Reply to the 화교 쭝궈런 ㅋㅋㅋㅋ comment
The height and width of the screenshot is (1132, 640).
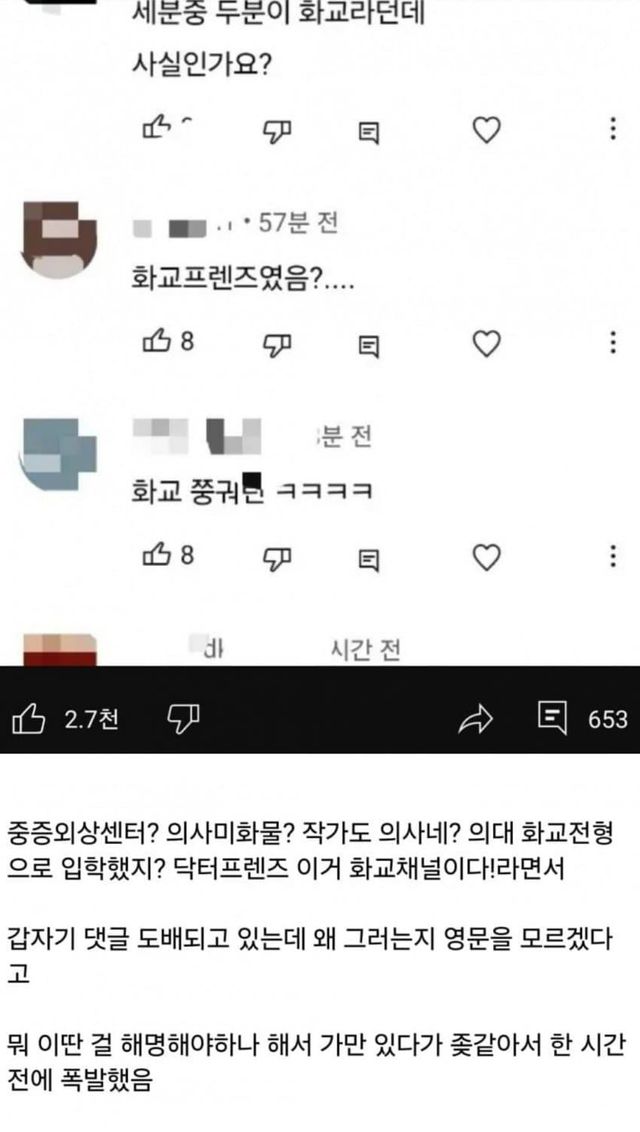pyautogui.click(x=369, y=559)
